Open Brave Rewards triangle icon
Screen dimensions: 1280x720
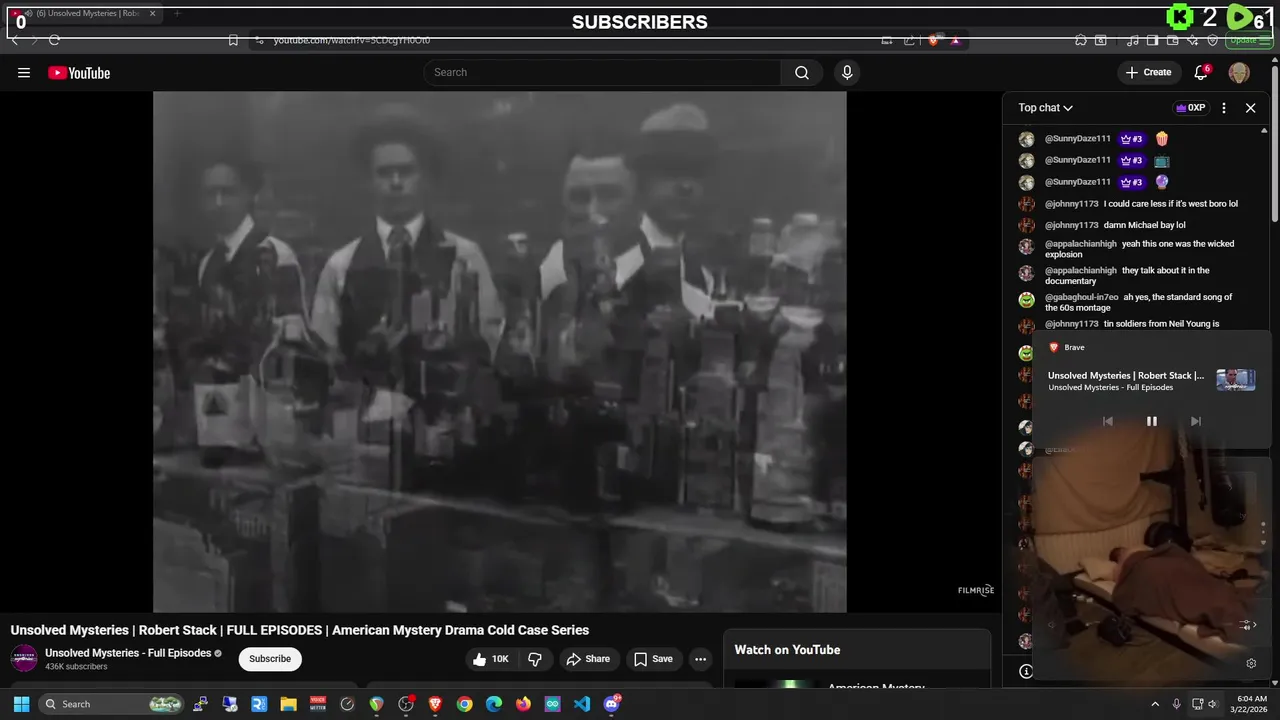955,40
